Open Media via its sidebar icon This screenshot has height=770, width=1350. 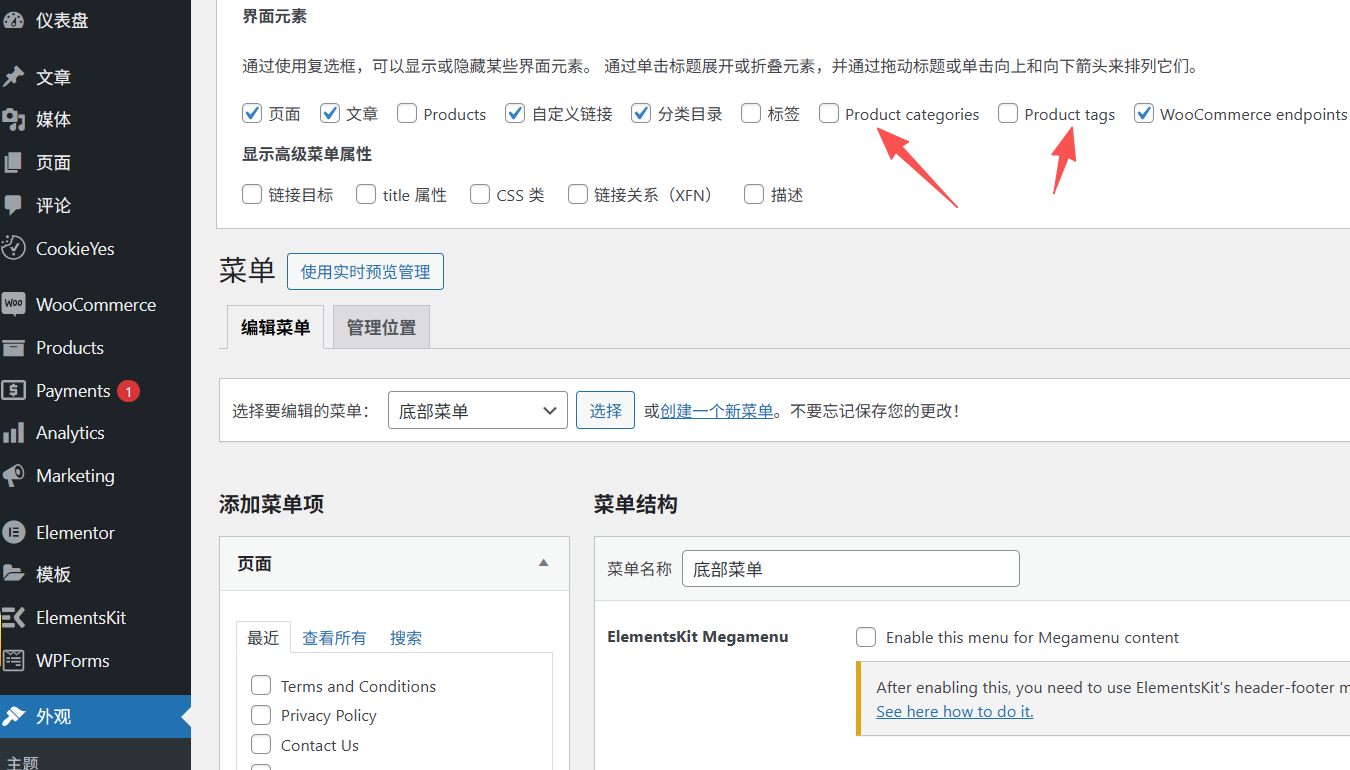click(14, 120)
